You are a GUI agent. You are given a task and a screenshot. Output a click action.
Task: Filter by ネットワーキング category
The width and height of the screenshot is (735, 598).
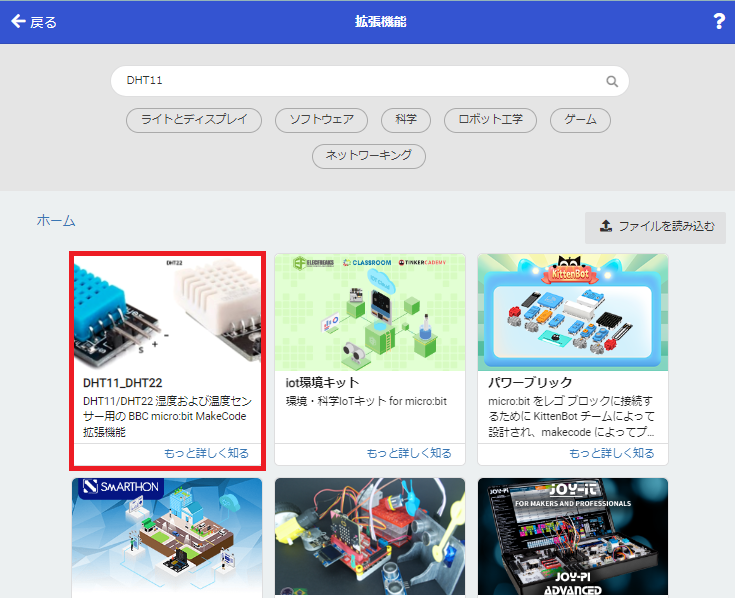[369, 156]
